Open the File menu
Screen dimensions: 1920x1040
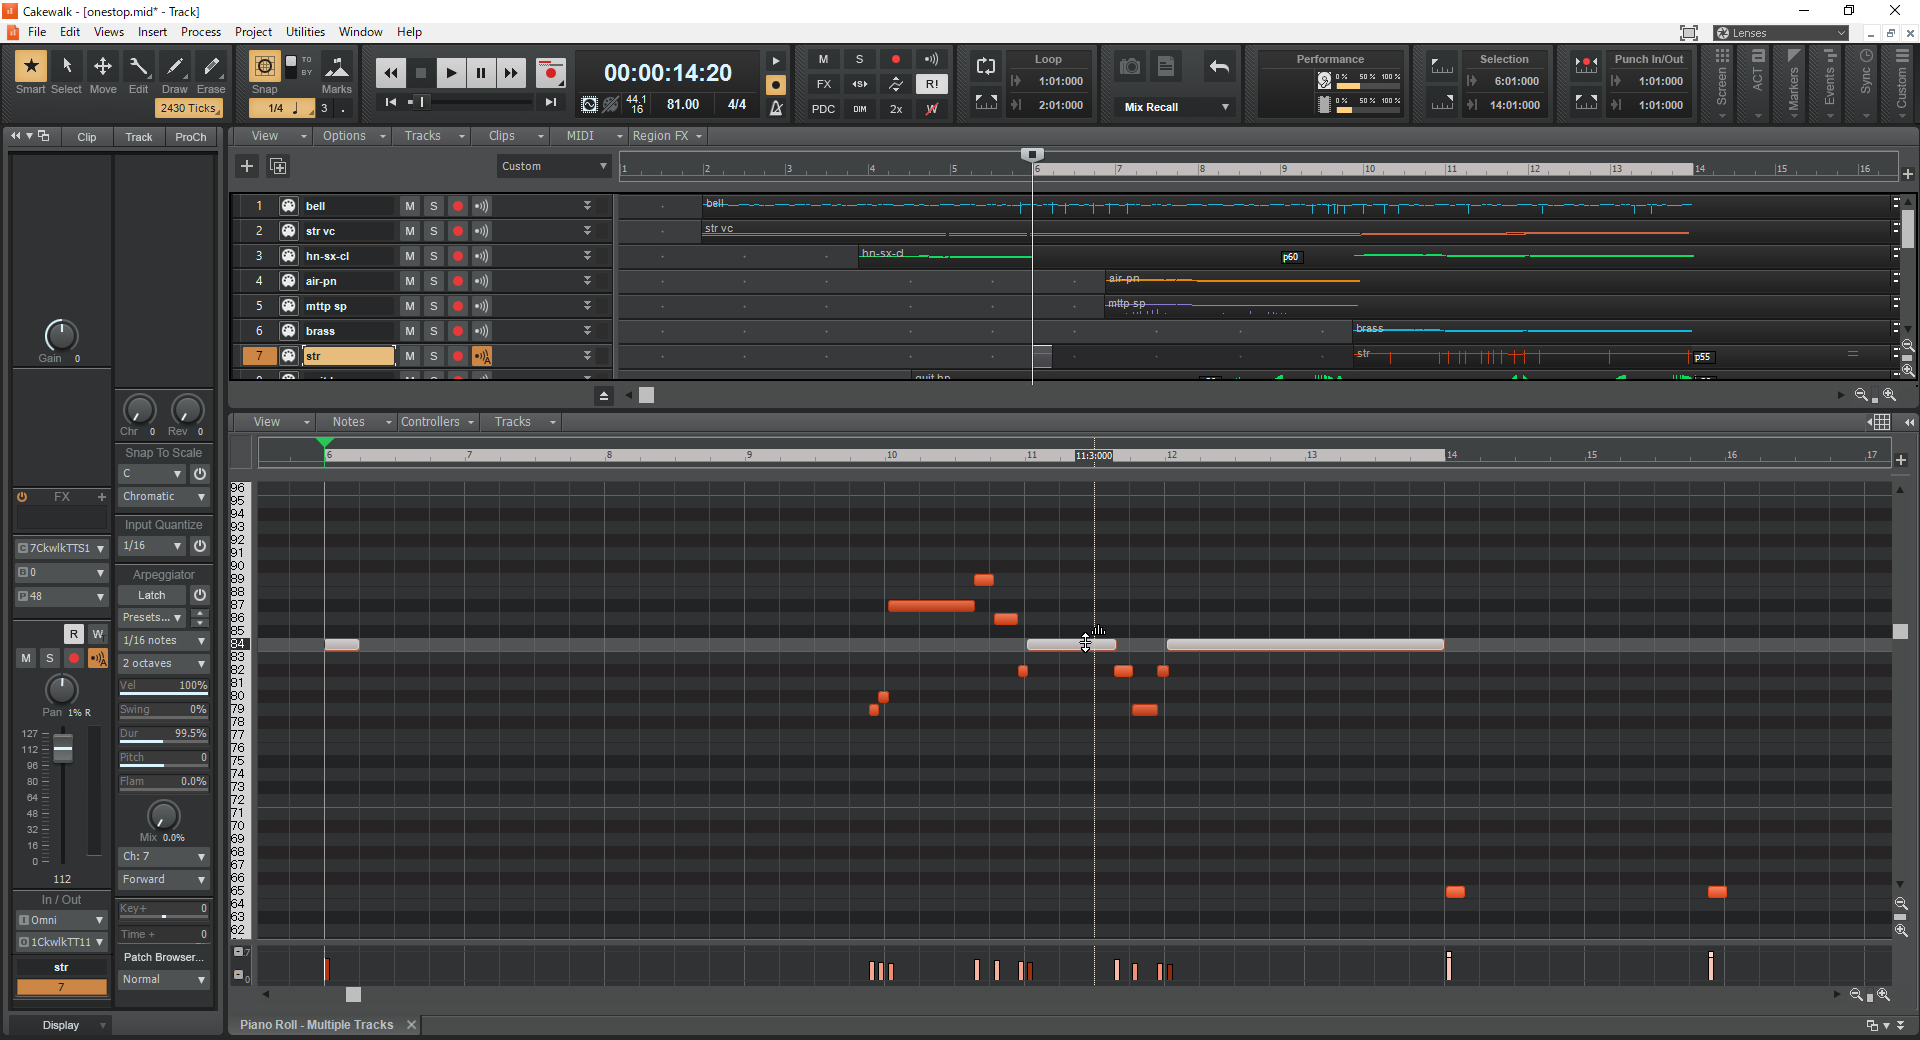click(x=37, y=32)
